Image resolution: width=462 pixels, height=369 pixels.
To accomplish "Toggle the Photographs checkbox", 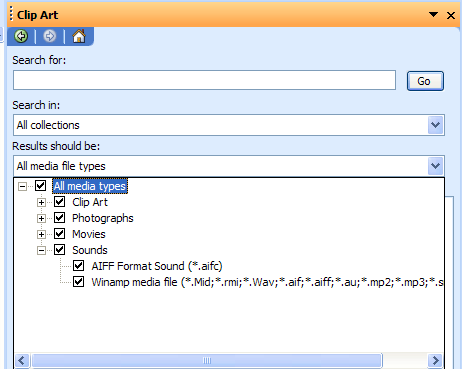I will pyautogui.click(x=60, y=218).
